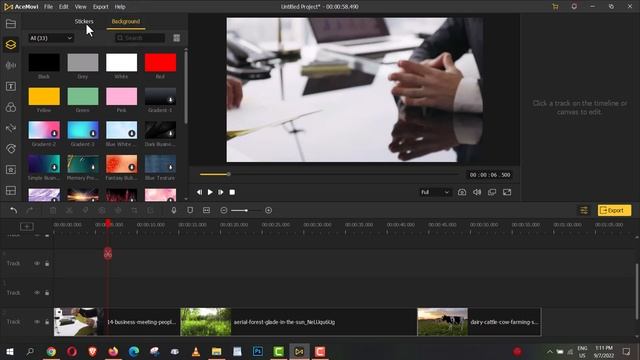640x360 pixels.
Task: Click the Crop icon in timeline toolbar
Action: click(x=134, y=210)
